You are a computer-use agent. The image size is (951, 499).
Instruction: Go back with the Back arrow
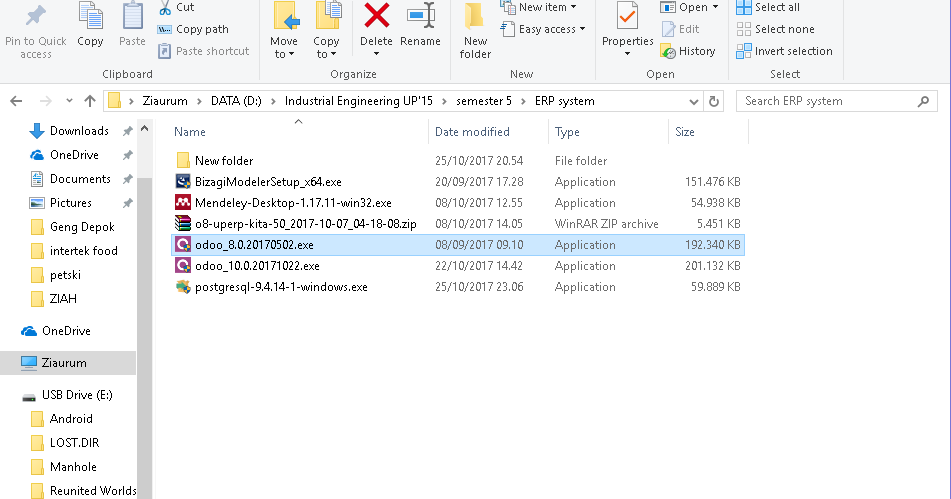16,101
